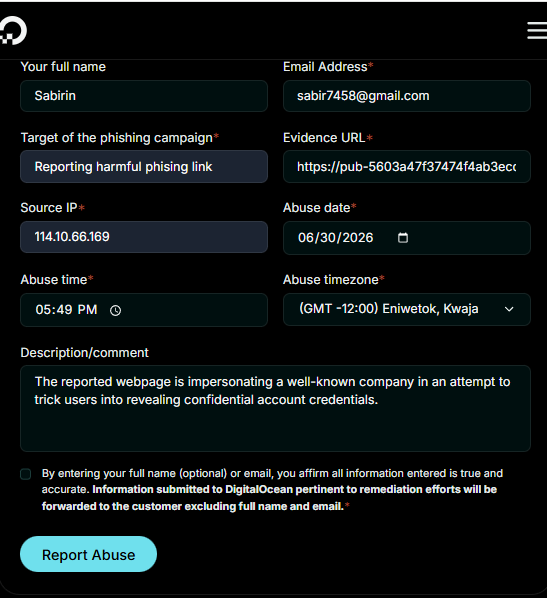Image resolution: width=547 pixels, height=598 pixels.
Task: Click the Source IP label
Action: pyautogui.click(x=49, y=208)
